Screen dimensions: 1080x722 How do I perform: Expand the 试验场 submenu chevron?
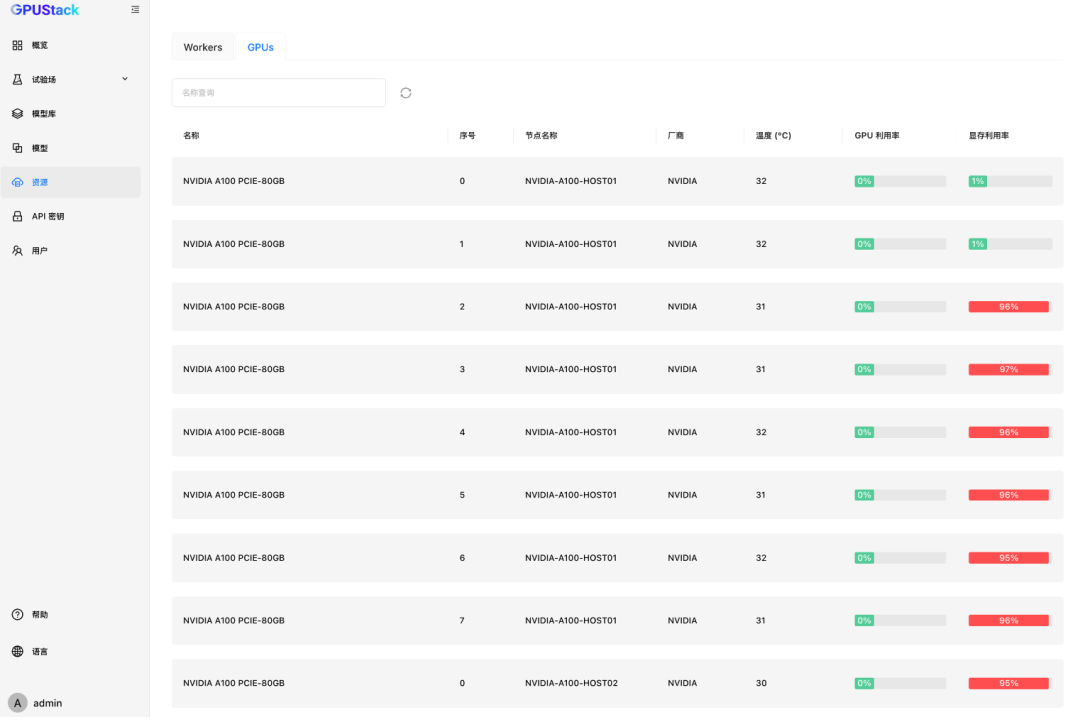pos(125,79)
